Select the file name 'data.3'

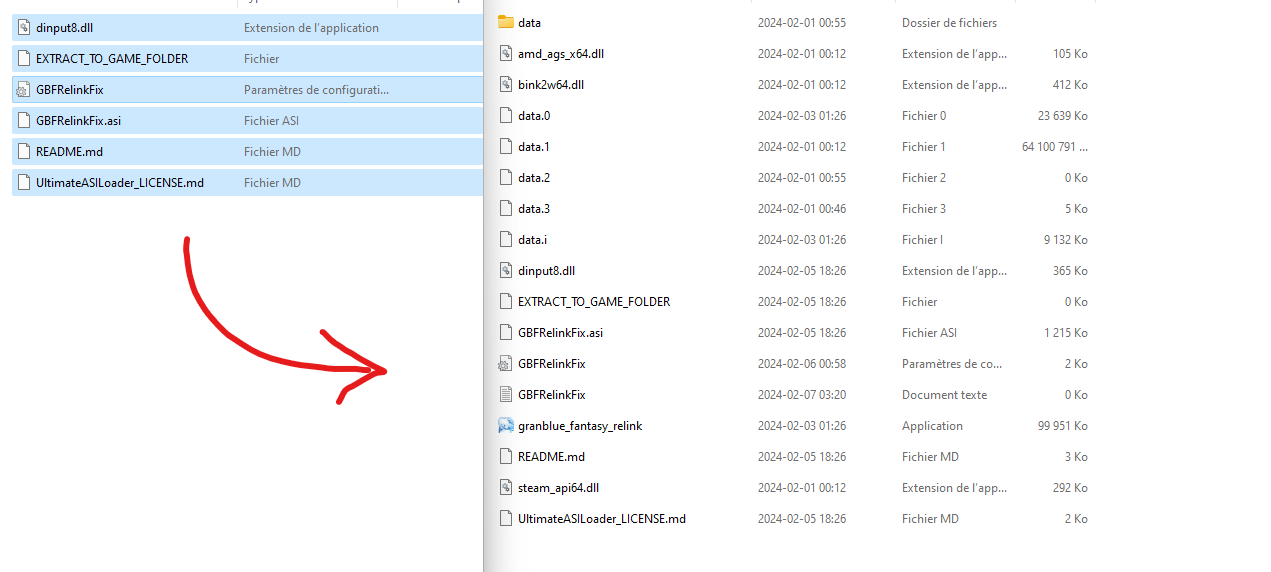(534, 208)
